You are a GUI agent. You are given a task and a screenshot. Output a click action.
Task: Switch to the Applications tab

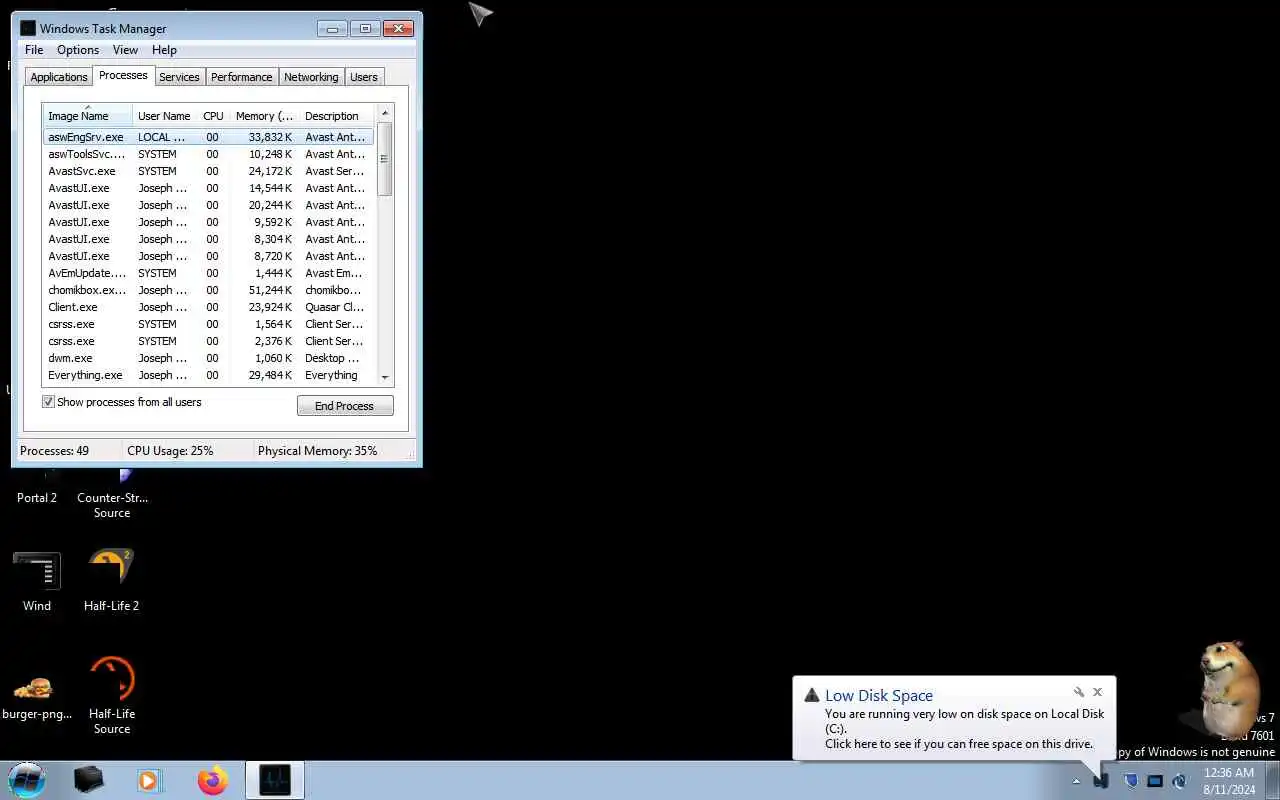tap(59, 77)
